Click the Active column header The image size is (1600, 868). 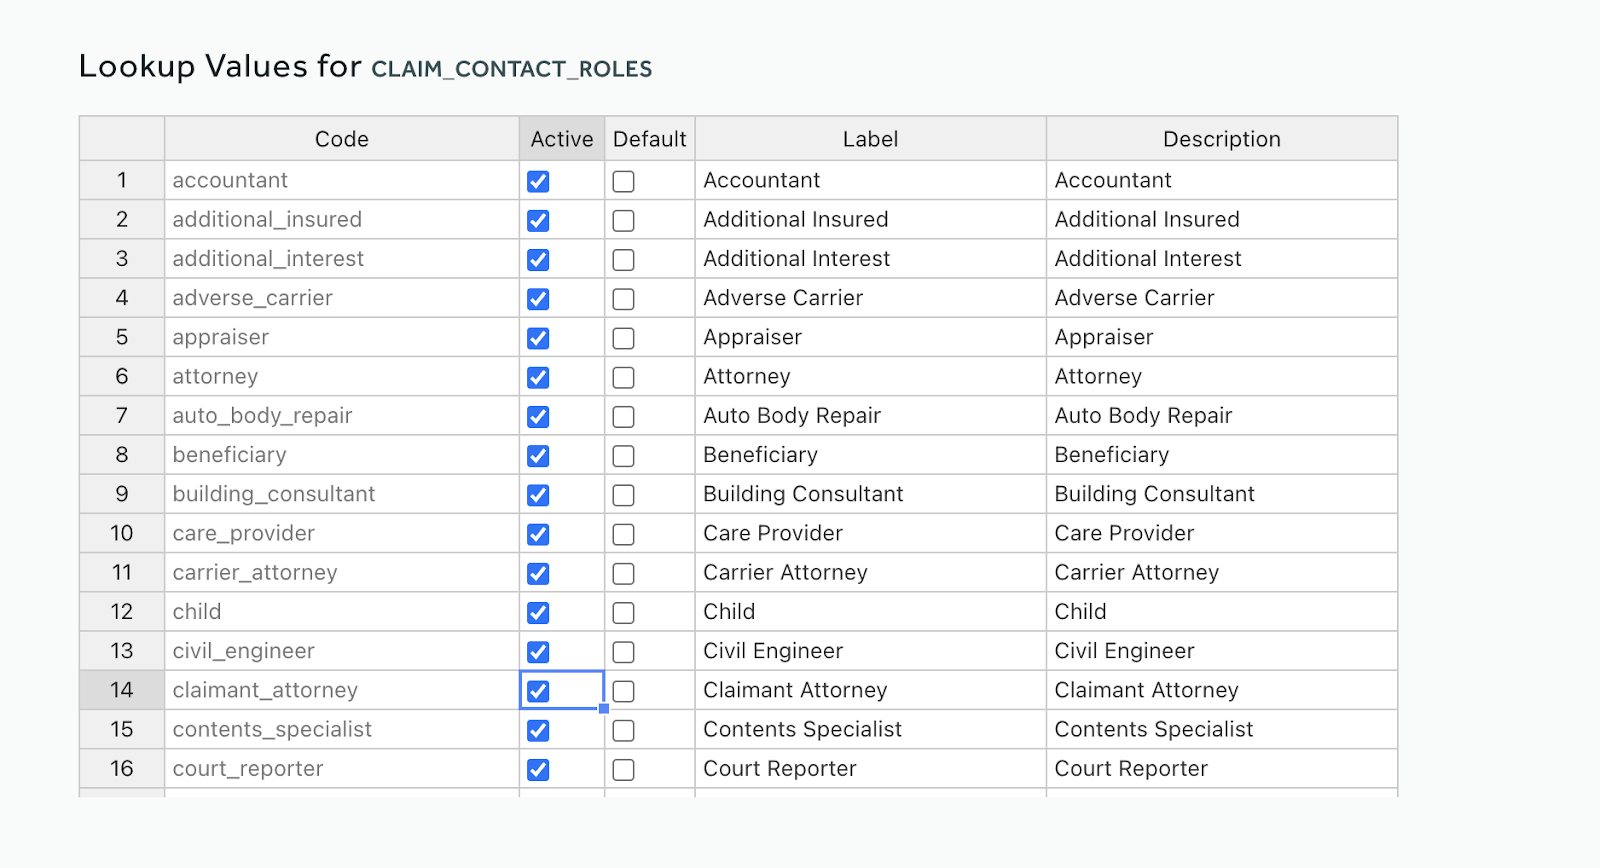562,139
